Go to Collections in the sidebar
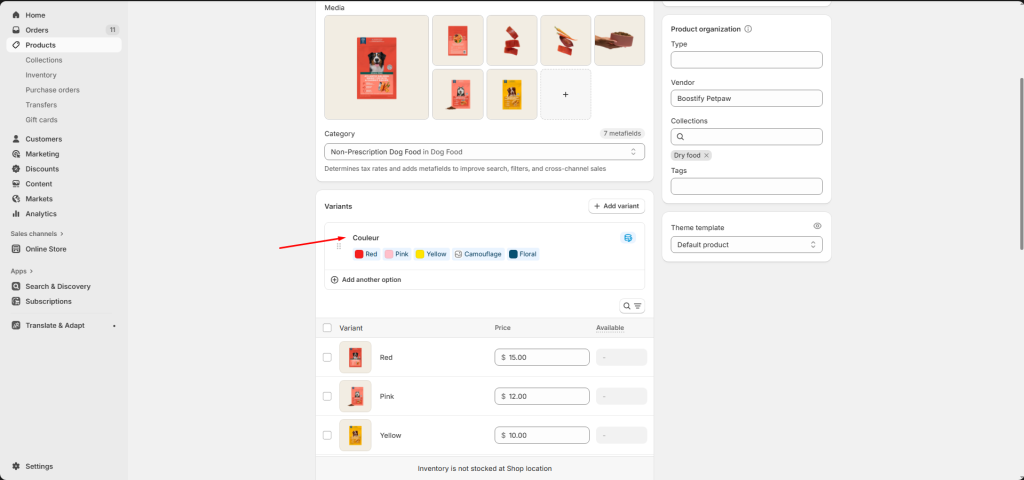Image resolution: width=1024 pixels, height=480 pixels. tap(43, 60)
